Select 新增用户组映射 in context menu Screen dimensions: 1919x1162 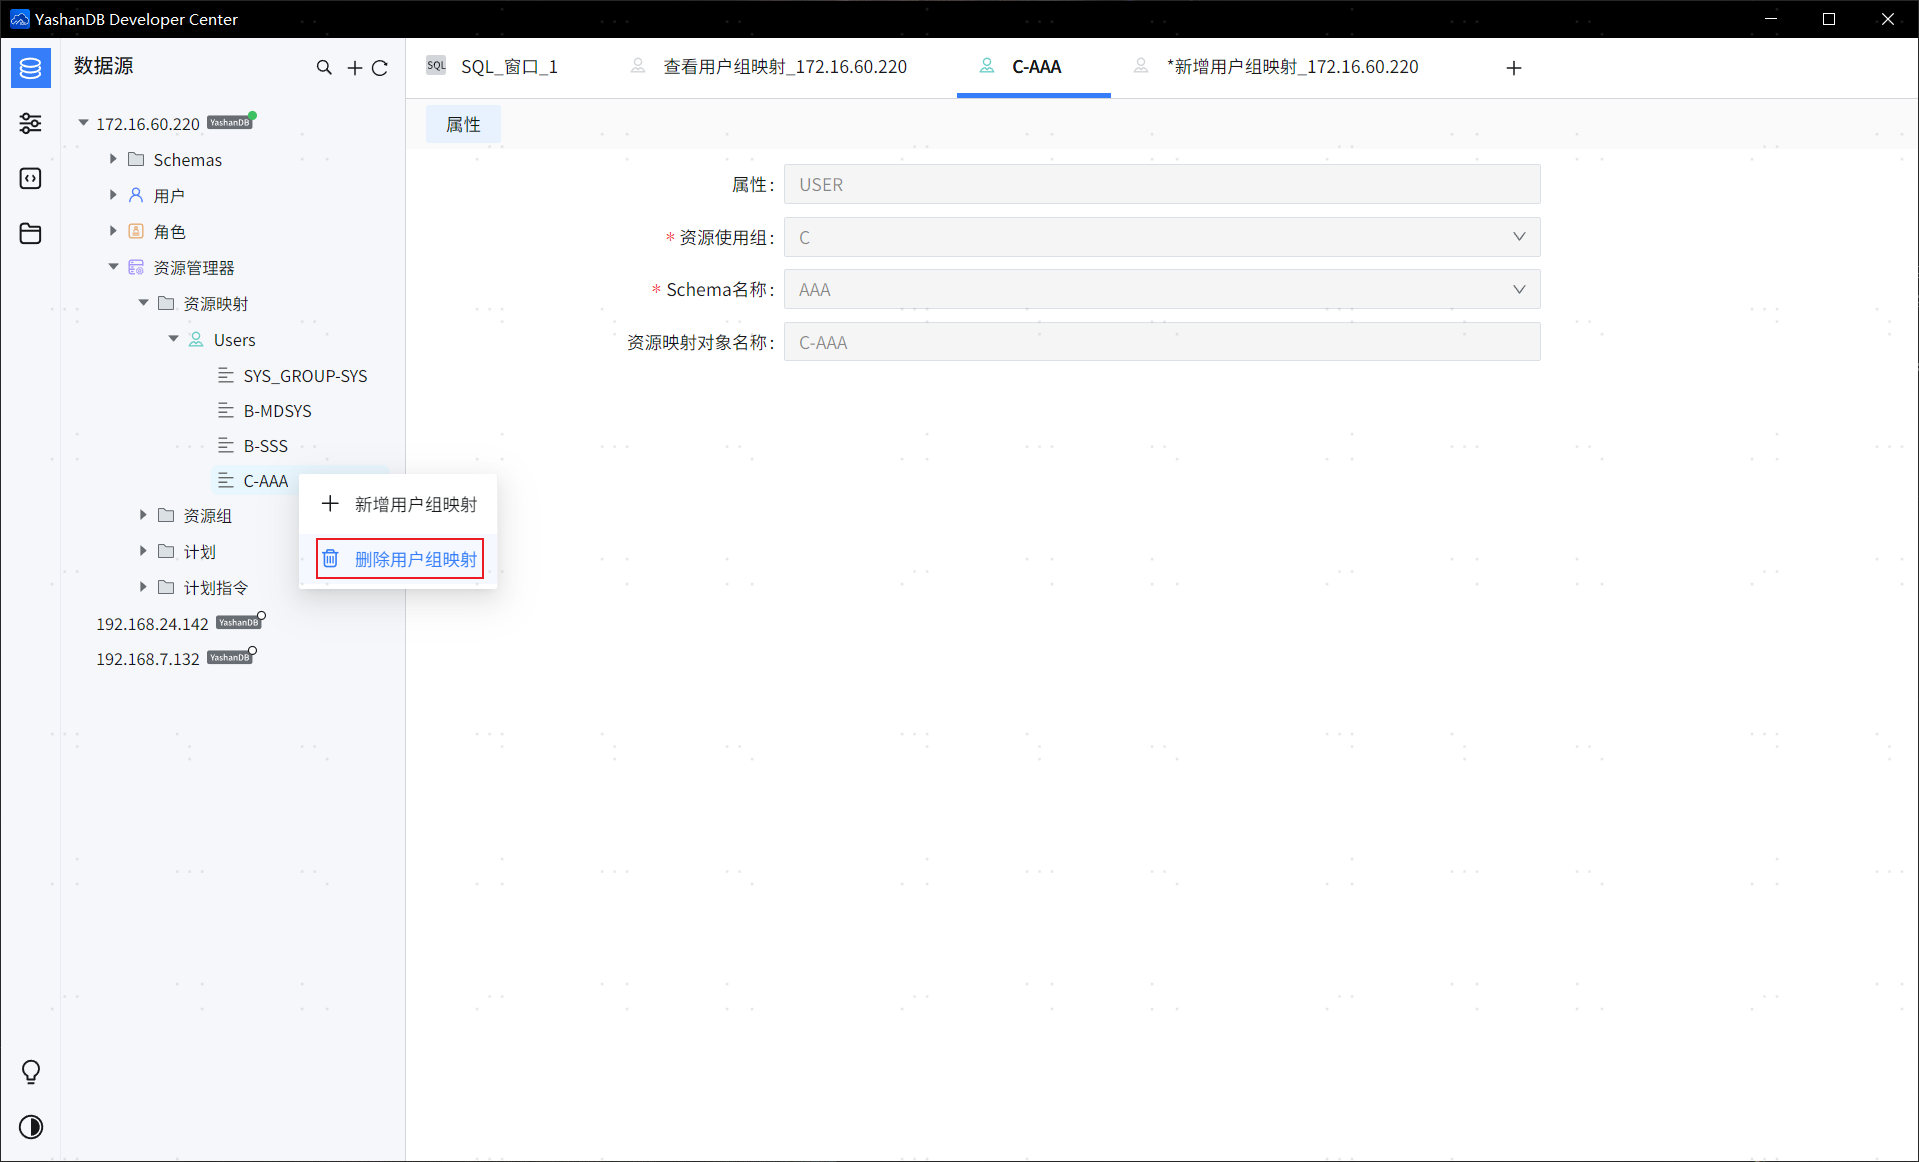click(398, 504)
